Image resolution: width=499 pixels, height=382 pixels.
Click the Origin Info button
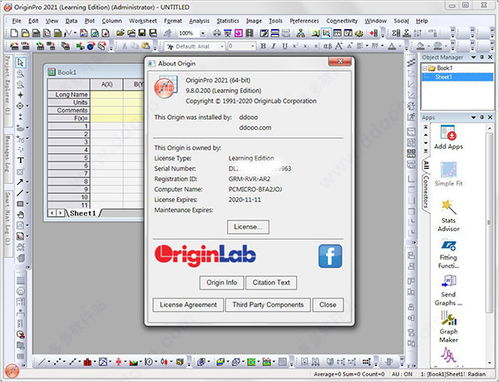222,283
